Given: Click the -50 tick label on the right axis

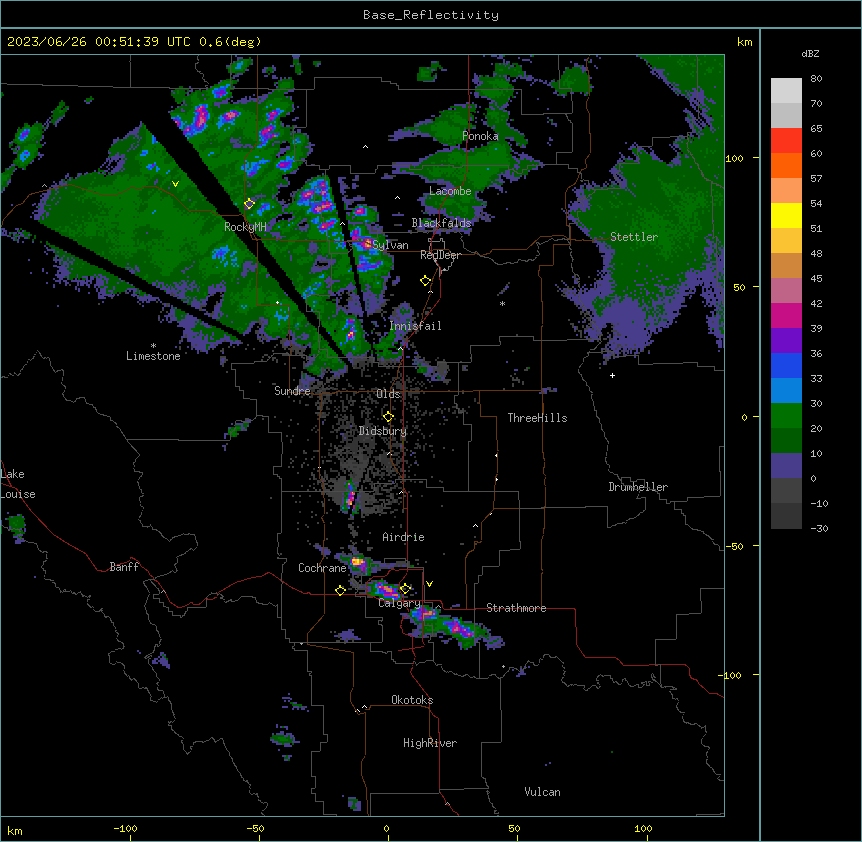Looking at the screenshot, I should [734, 546].
